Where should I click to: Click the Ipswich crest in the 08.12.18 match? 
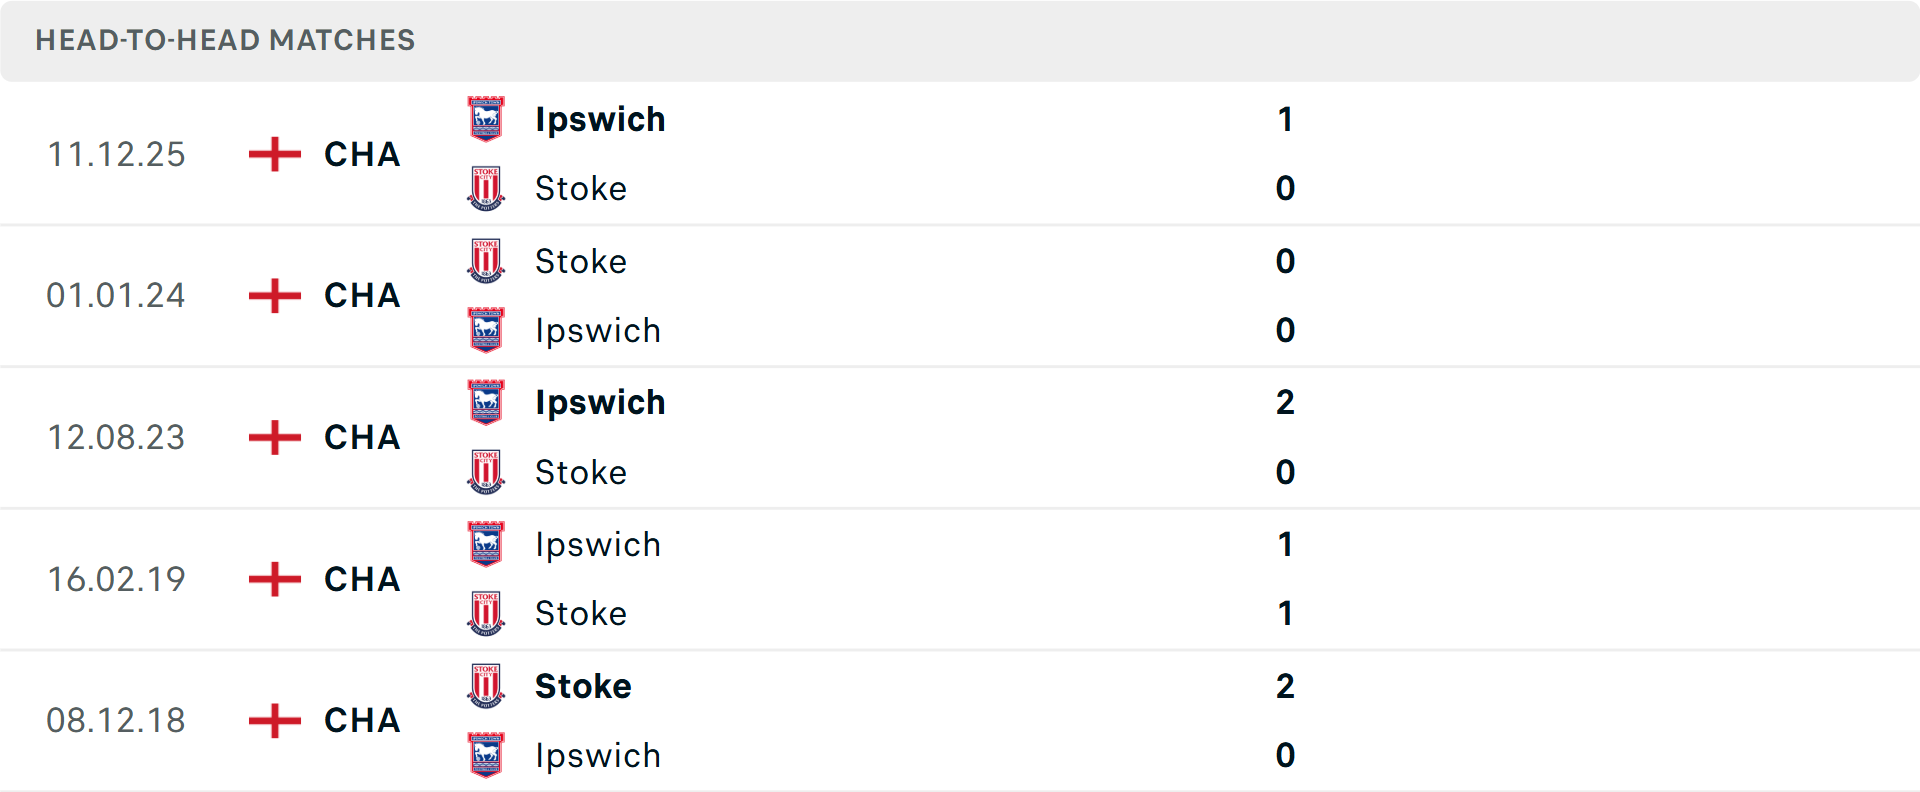click(486, 756)
